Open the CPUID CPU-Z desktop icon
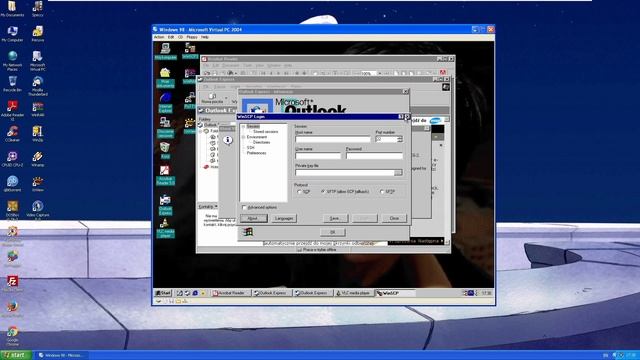The height and width of the screenshot is (360, 640). point(12,159)
